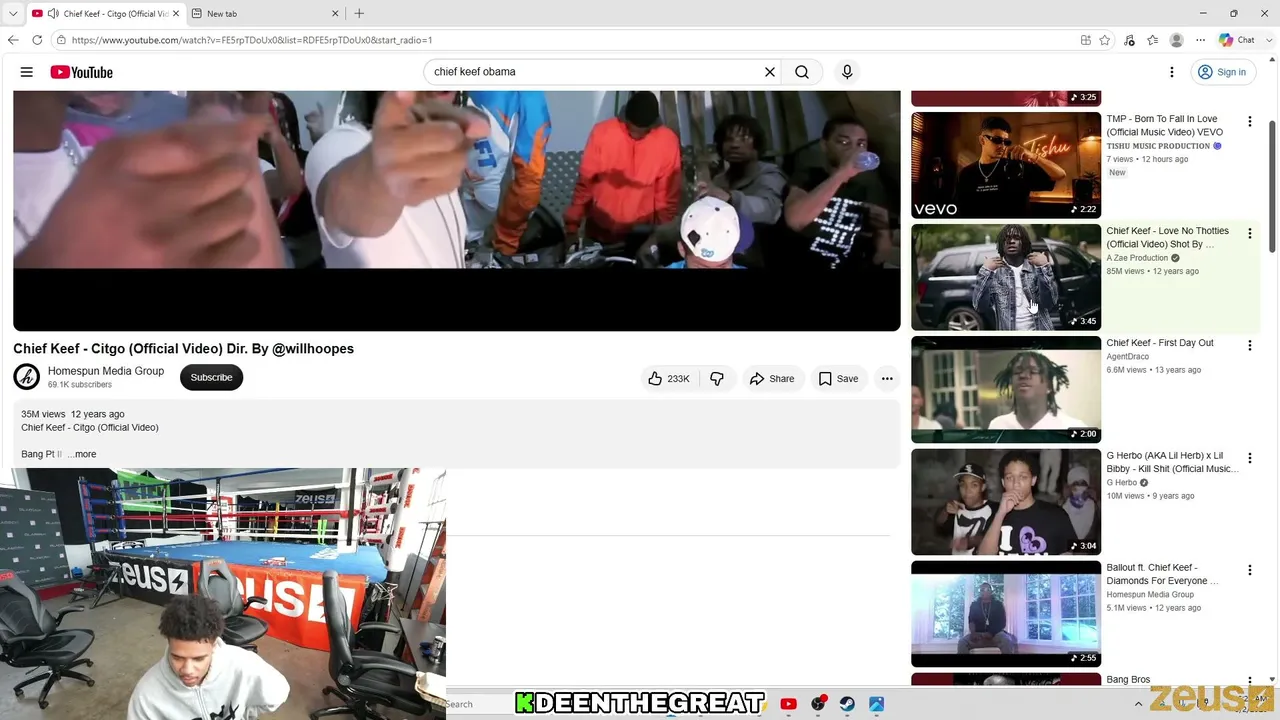Viewport: 1280px width, 720px height.
Task: Click the magnifying glass search button
Action: (802, 72)
